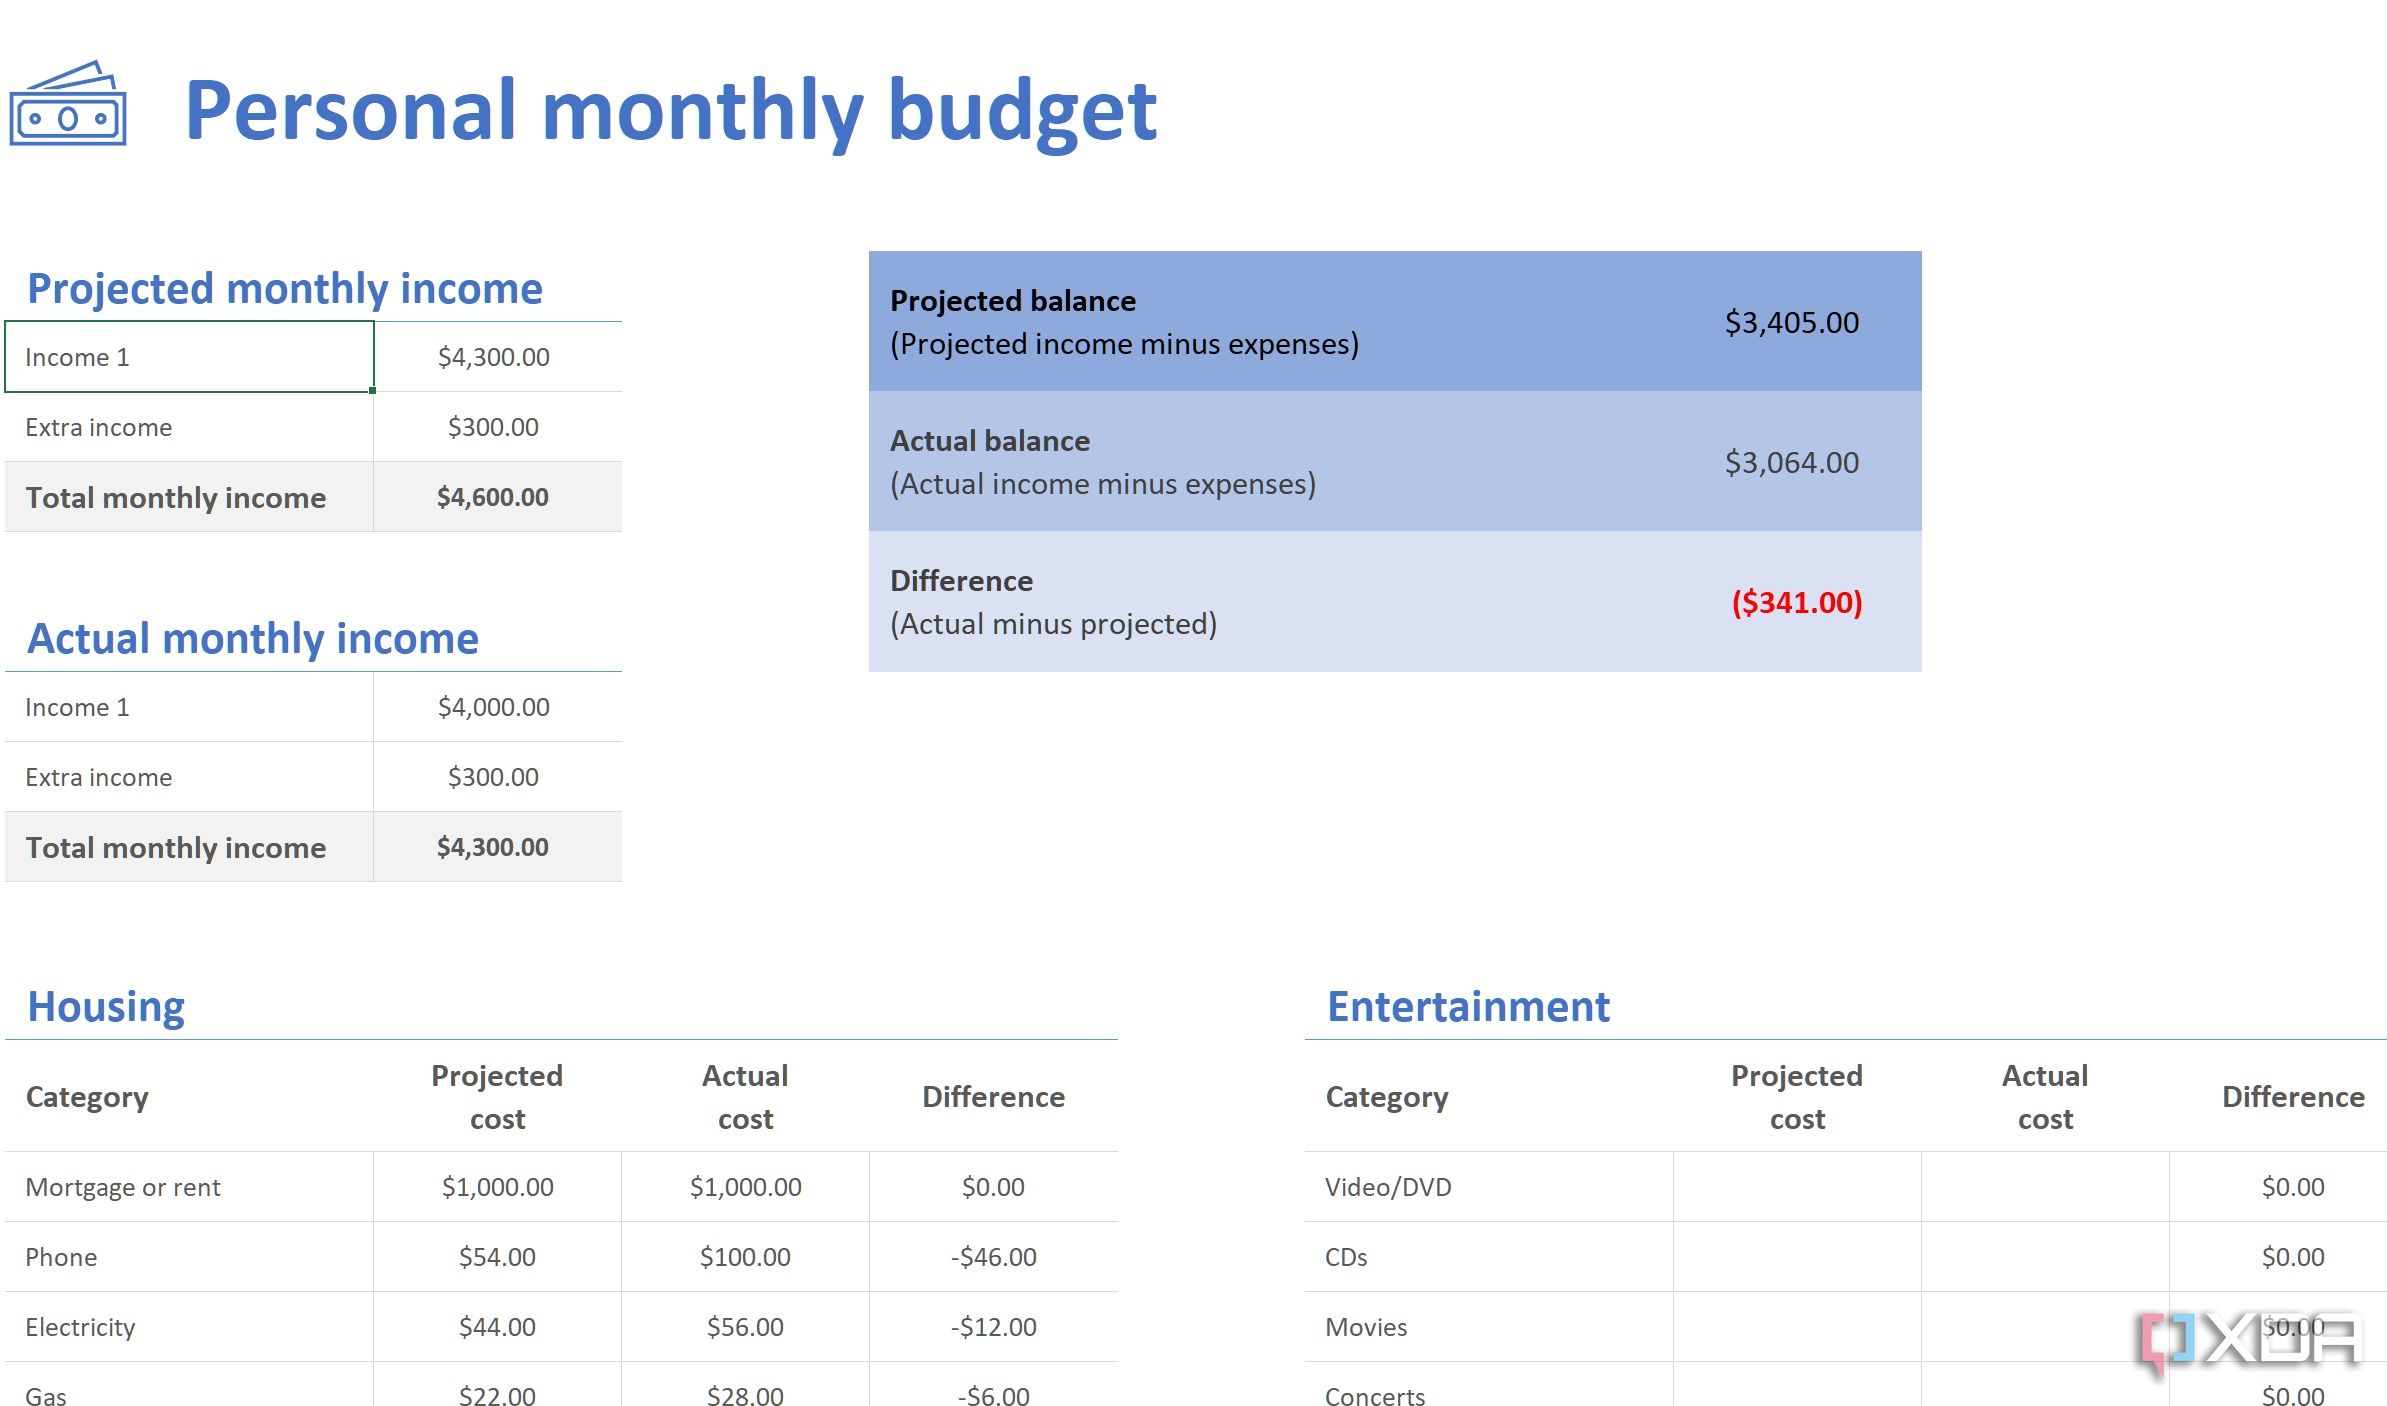Select the Mortgage or rent row label
Viewport: 2387px width, 1406px height.
(x=123, y=1187)
